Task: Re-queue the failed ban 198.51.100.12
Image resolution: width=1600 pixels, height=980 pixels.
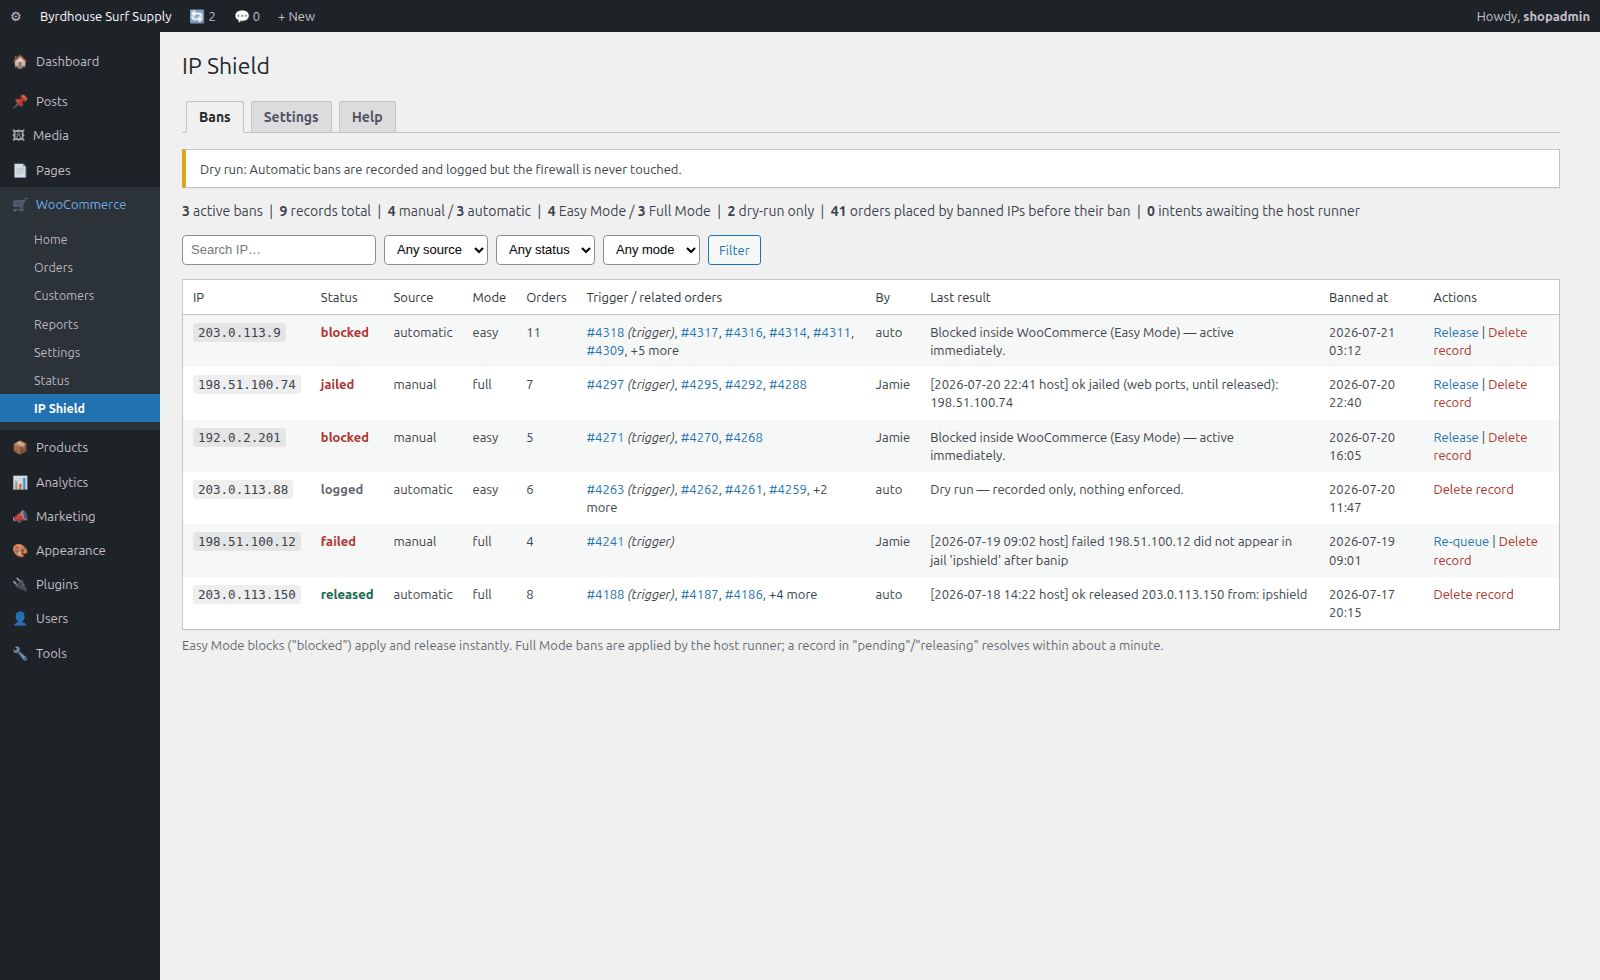Action: 1461,542
